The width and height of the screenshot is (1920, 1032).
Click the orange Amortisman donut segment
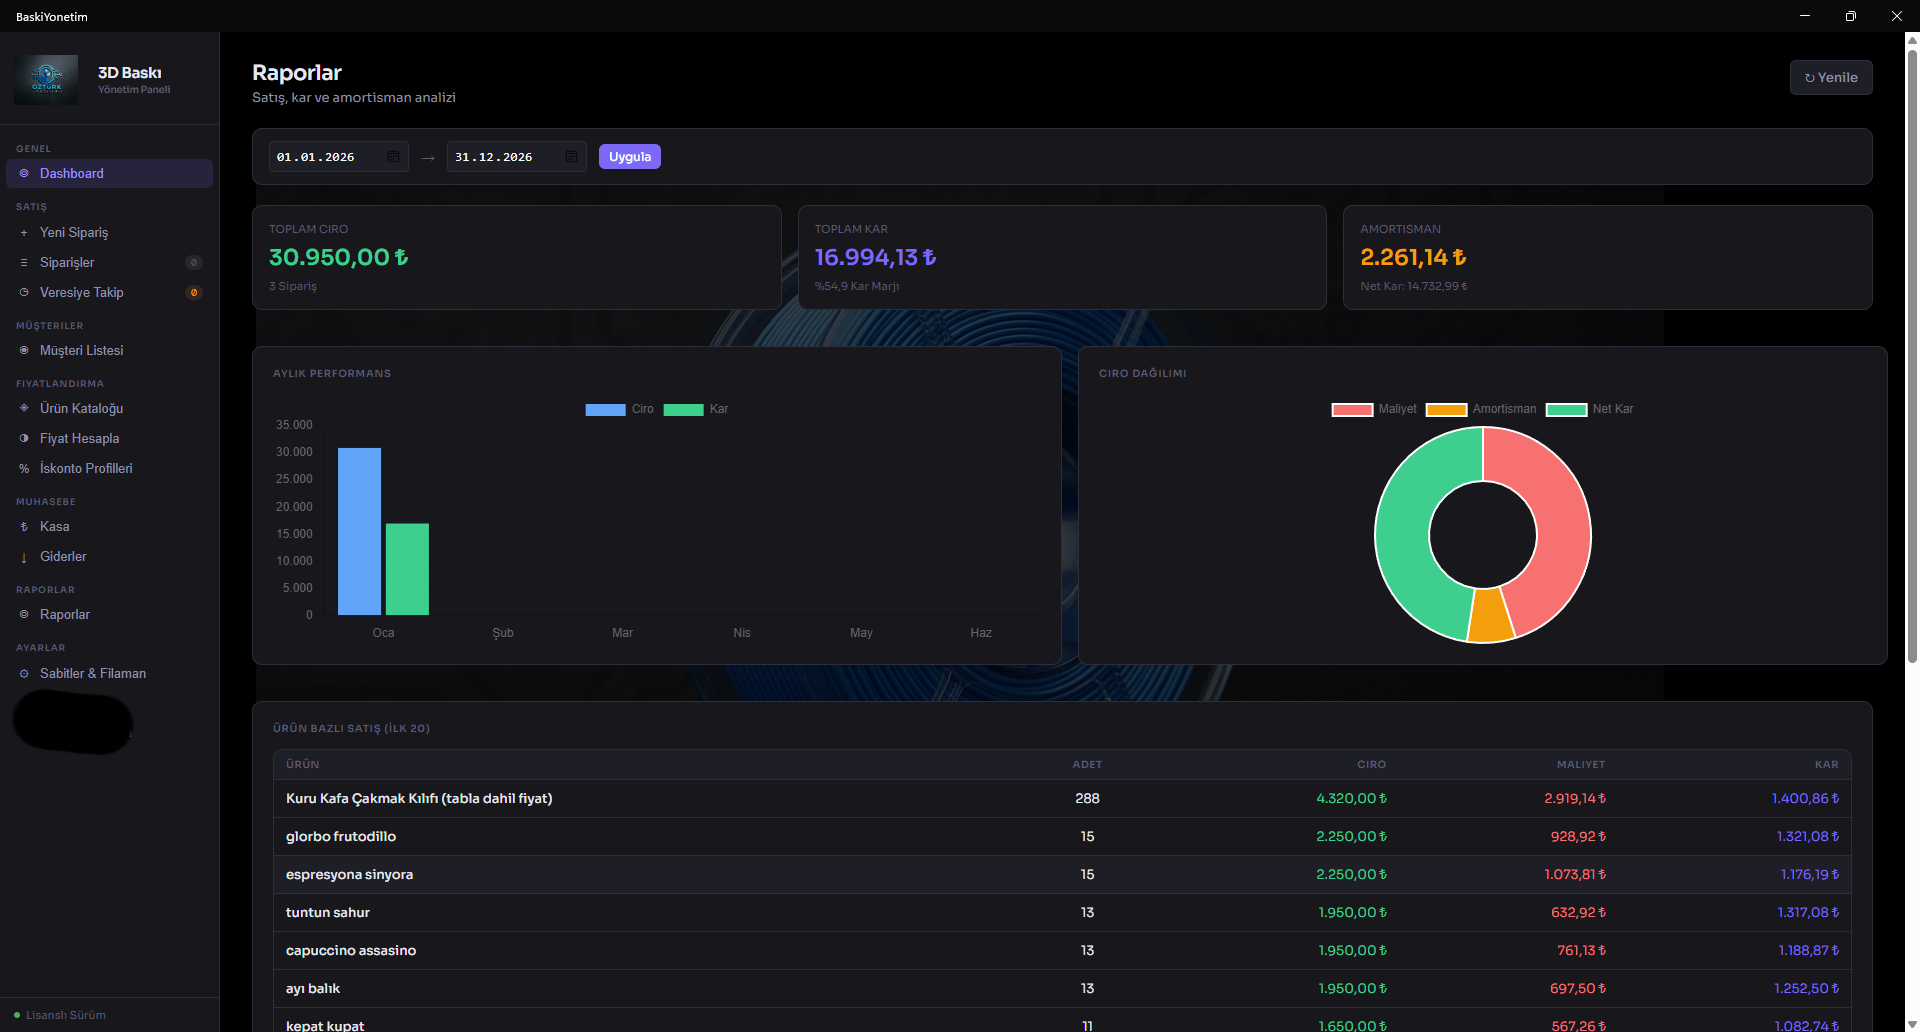(x=1490, y=616)
